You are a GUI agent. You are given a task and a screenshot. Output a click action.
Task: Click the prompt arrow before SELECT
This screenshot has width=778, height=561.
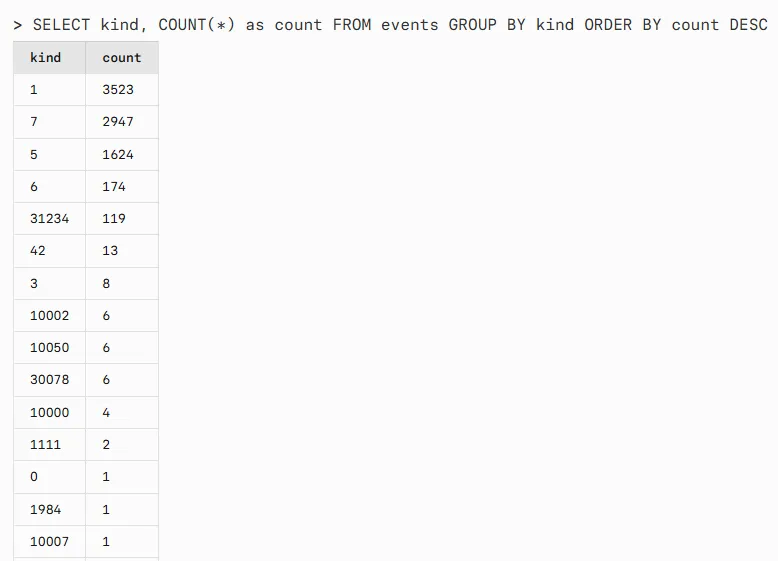pyautogui.click(x=18, y=25)
